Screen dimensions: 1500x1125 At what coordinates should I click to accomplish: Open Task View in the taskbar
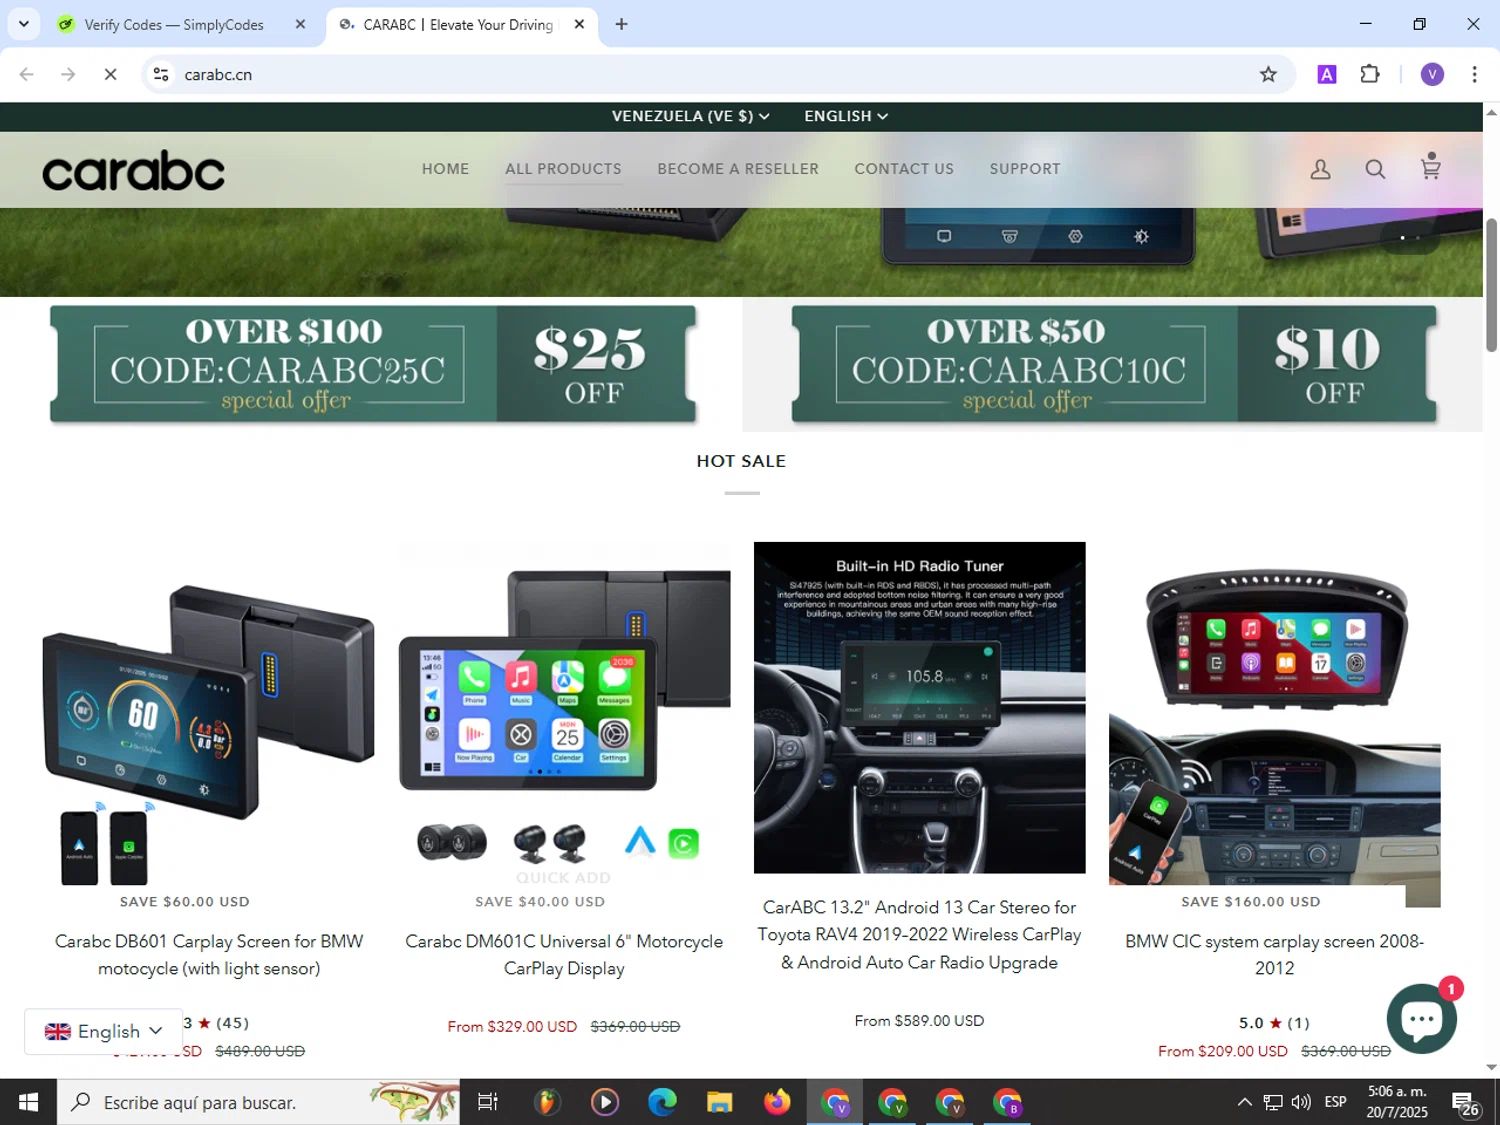[x=487, y=1102]
